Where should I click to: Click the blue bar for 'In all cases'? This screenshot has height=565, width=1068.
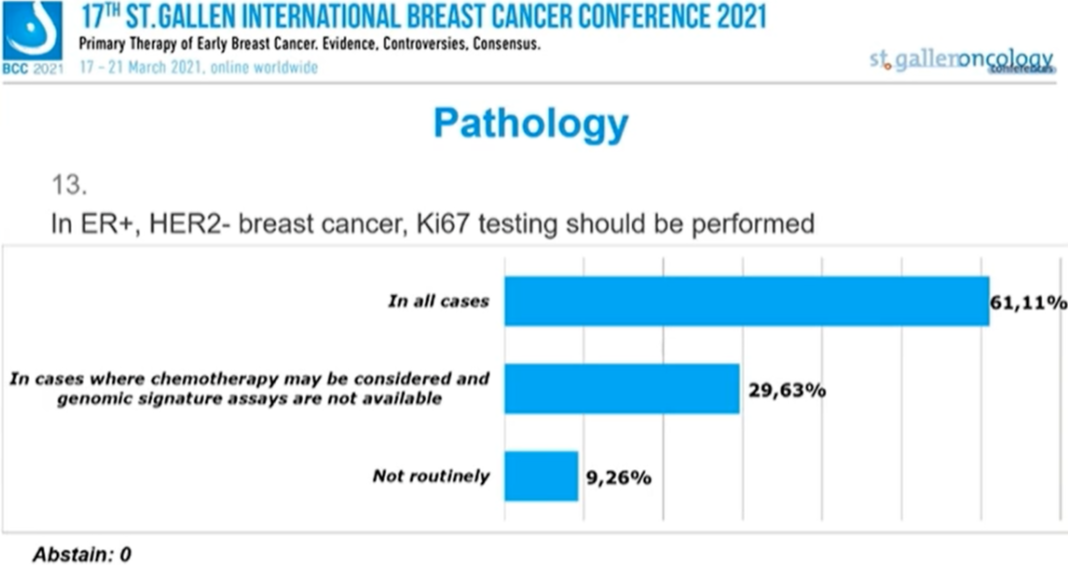746,301
